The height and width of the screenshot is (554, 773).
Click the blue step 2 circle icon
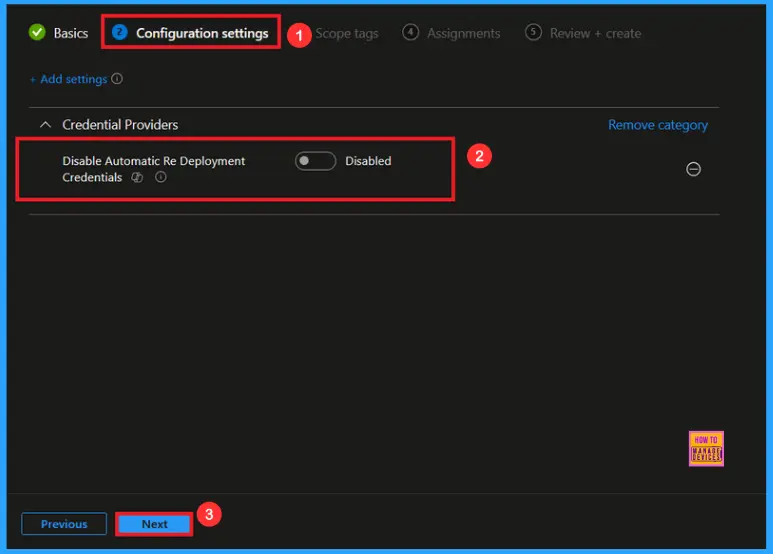point(120,33)
